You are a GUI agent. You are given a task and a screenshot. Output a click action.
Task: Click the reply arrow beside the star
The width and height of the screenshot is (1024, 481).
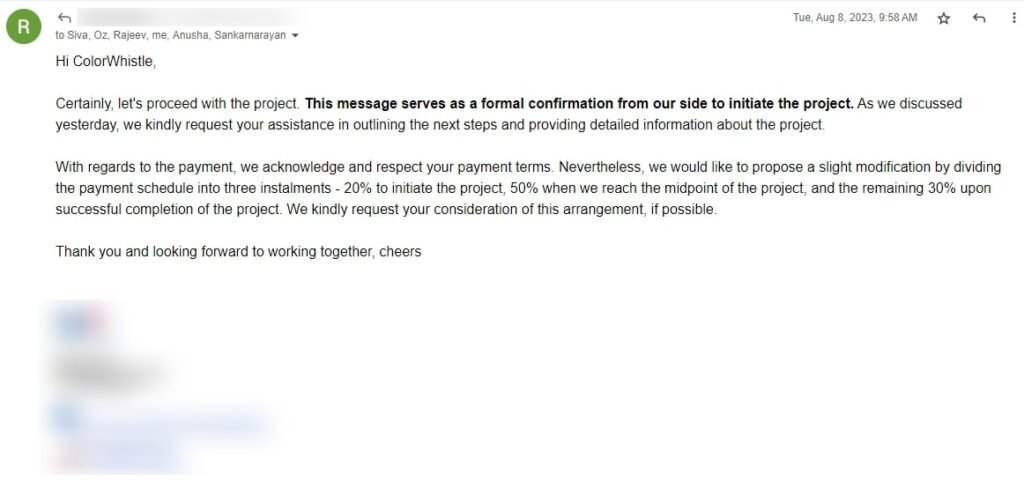point(978,18)
